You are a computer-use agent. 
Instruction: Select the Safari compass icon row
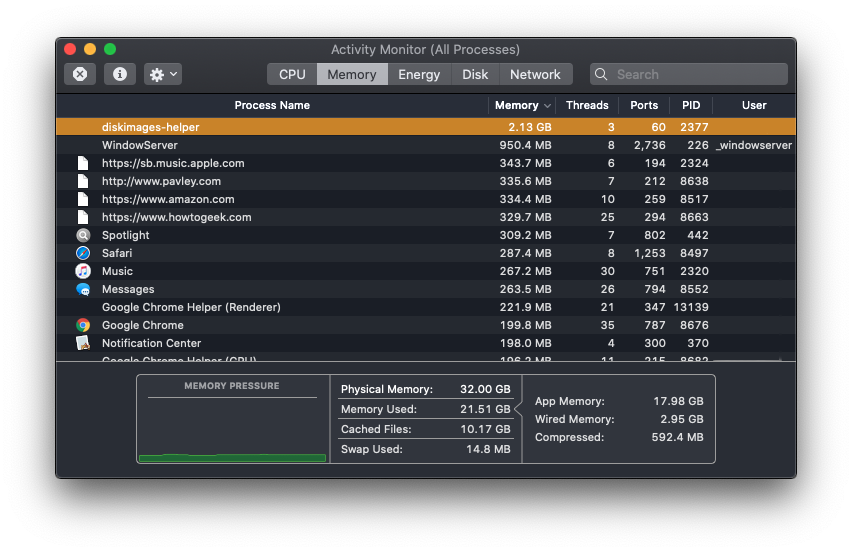click(83, 253)
